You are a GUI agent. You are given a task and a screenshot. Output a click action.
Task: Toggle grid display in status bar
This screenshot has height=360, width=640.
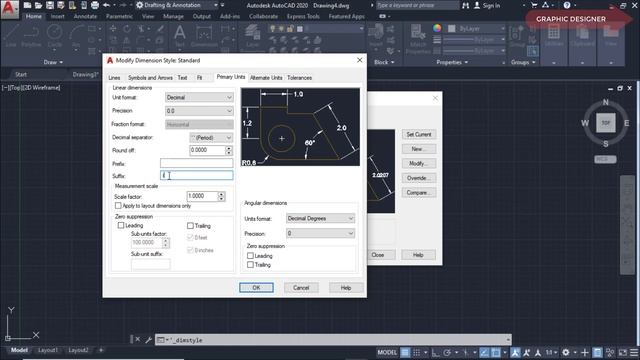tap(405, 352)
